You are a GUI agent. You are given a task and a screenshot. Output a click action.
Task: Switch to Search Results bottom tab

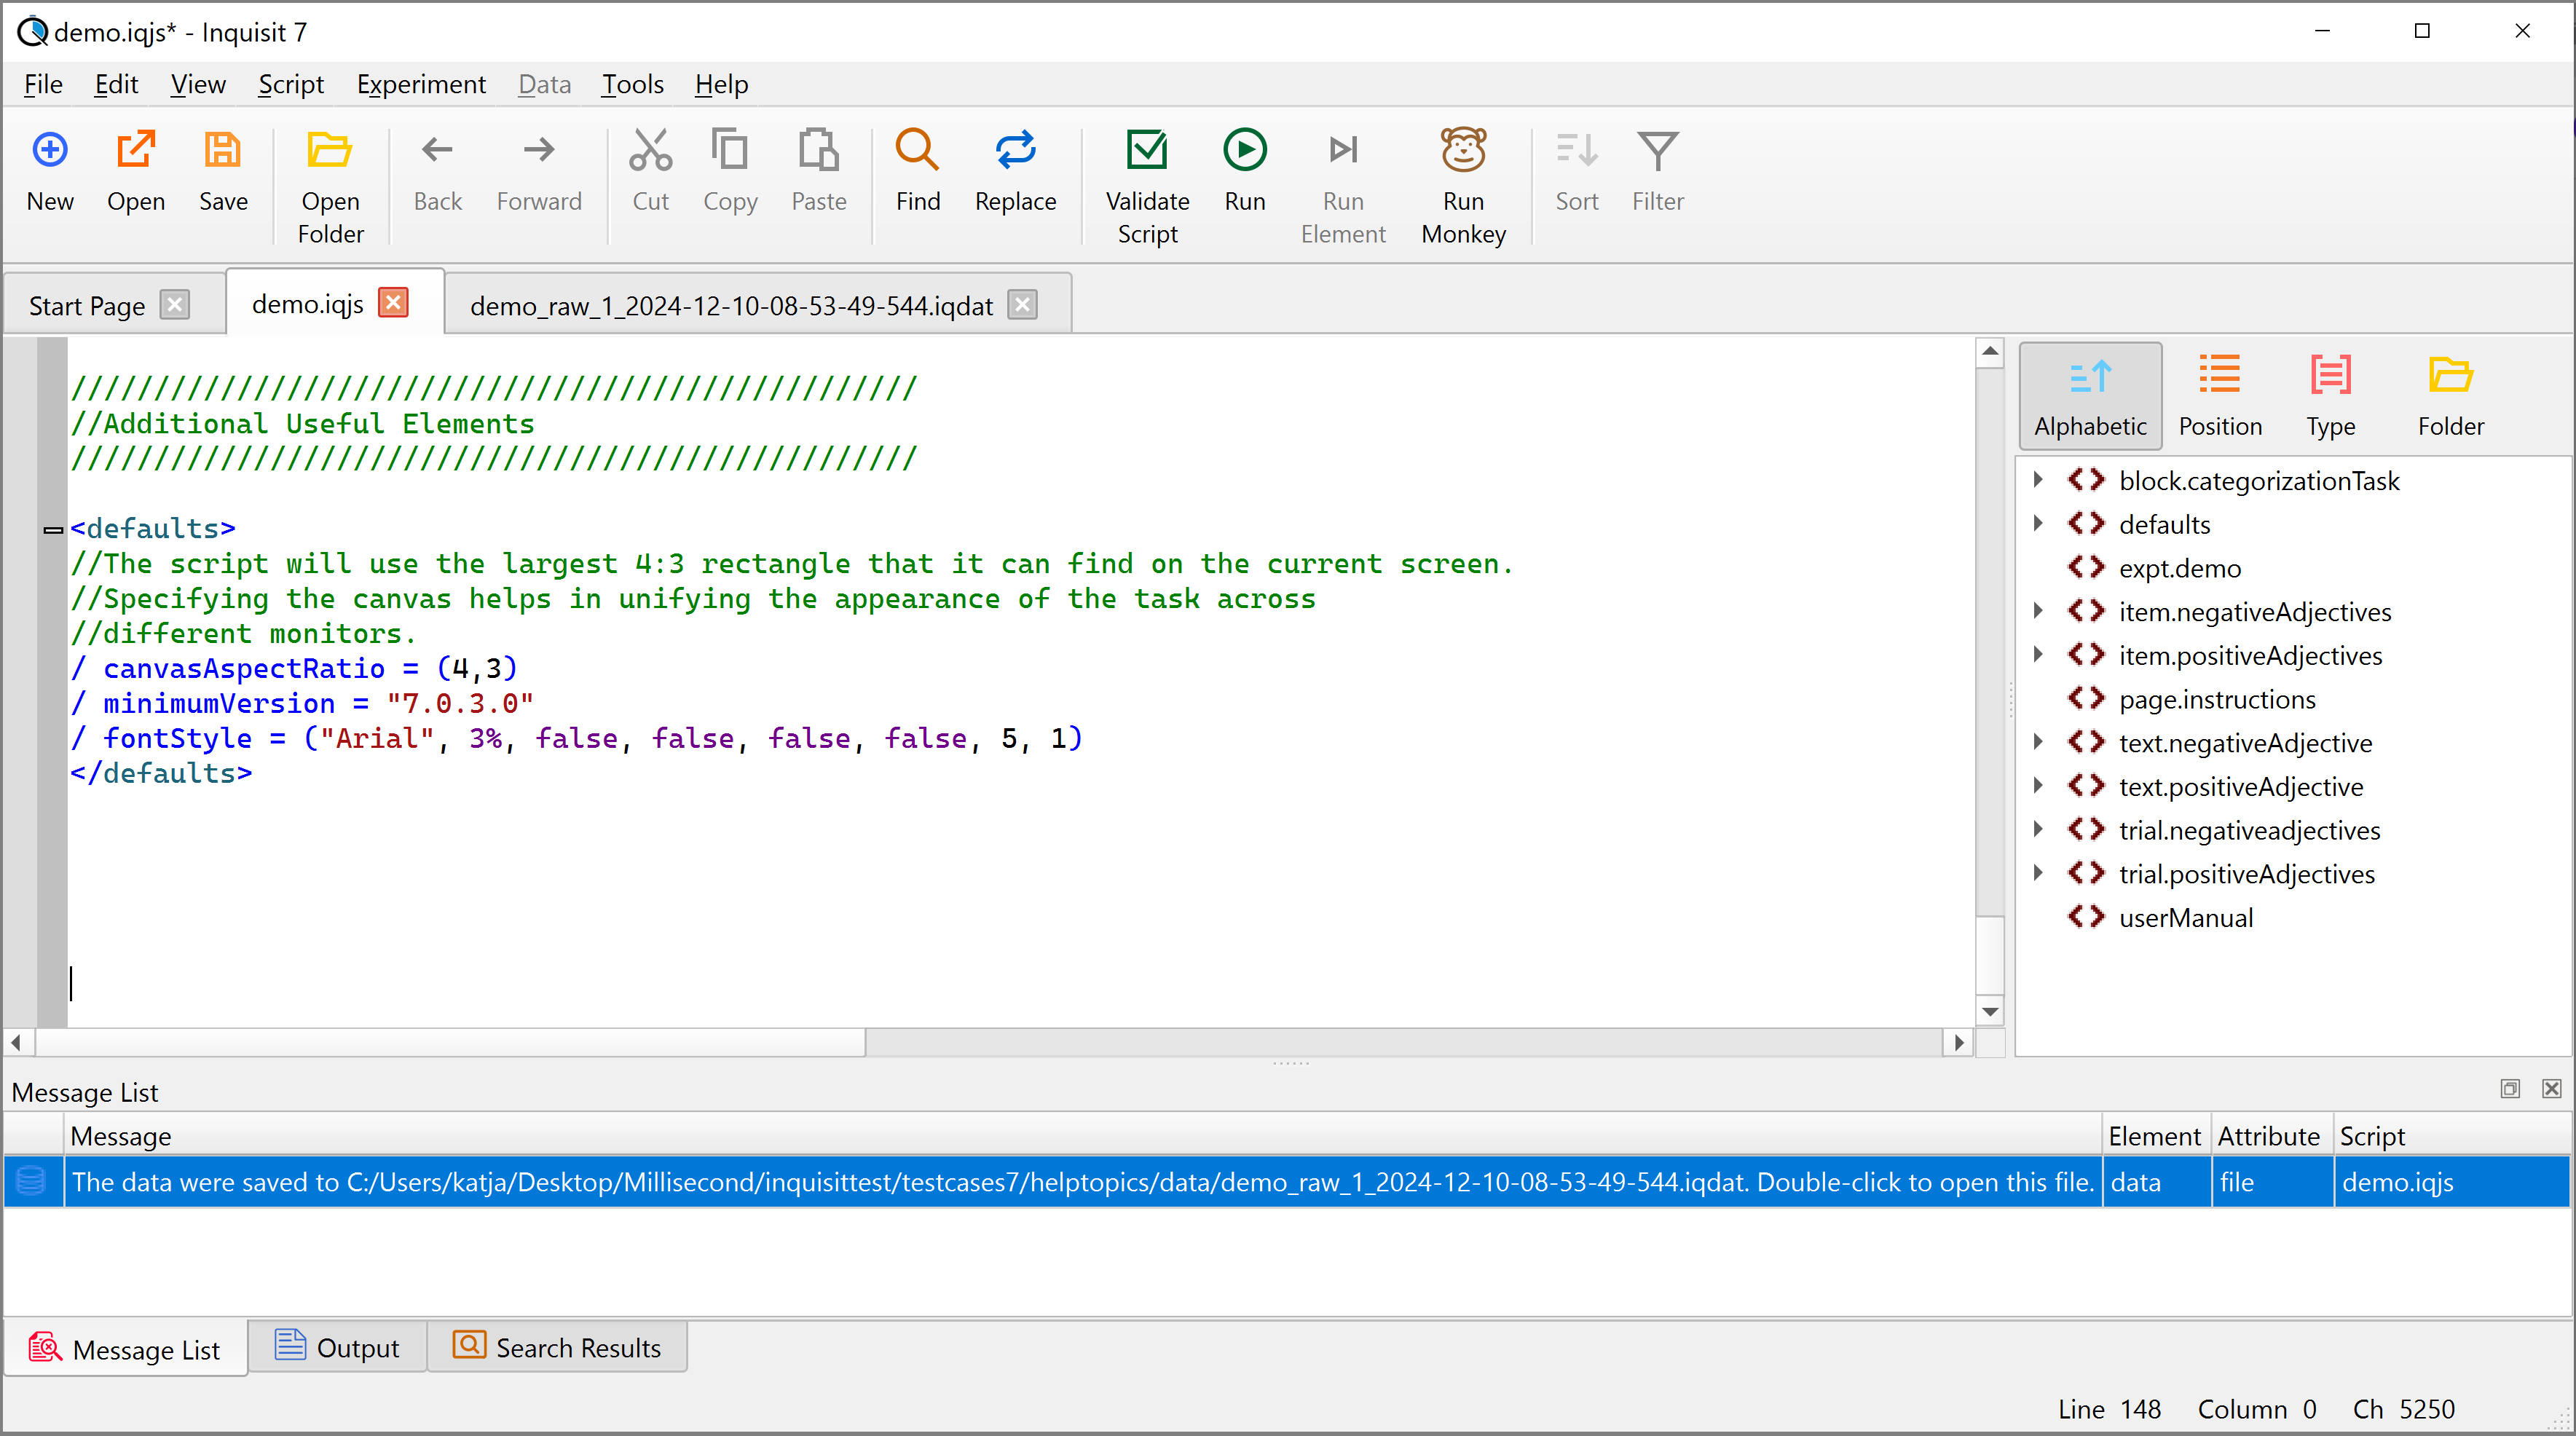pyautogui.click(x=557, y=1347)
